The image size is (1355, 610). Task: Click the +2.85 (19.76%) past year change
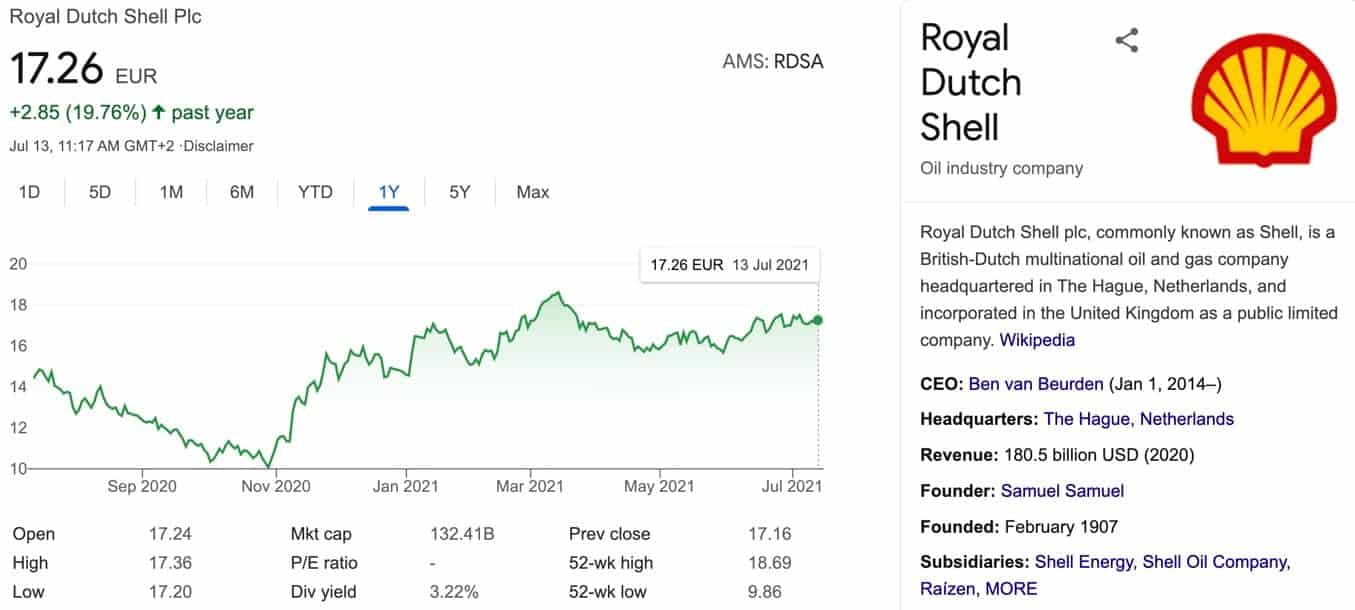[x=131, y=112]
